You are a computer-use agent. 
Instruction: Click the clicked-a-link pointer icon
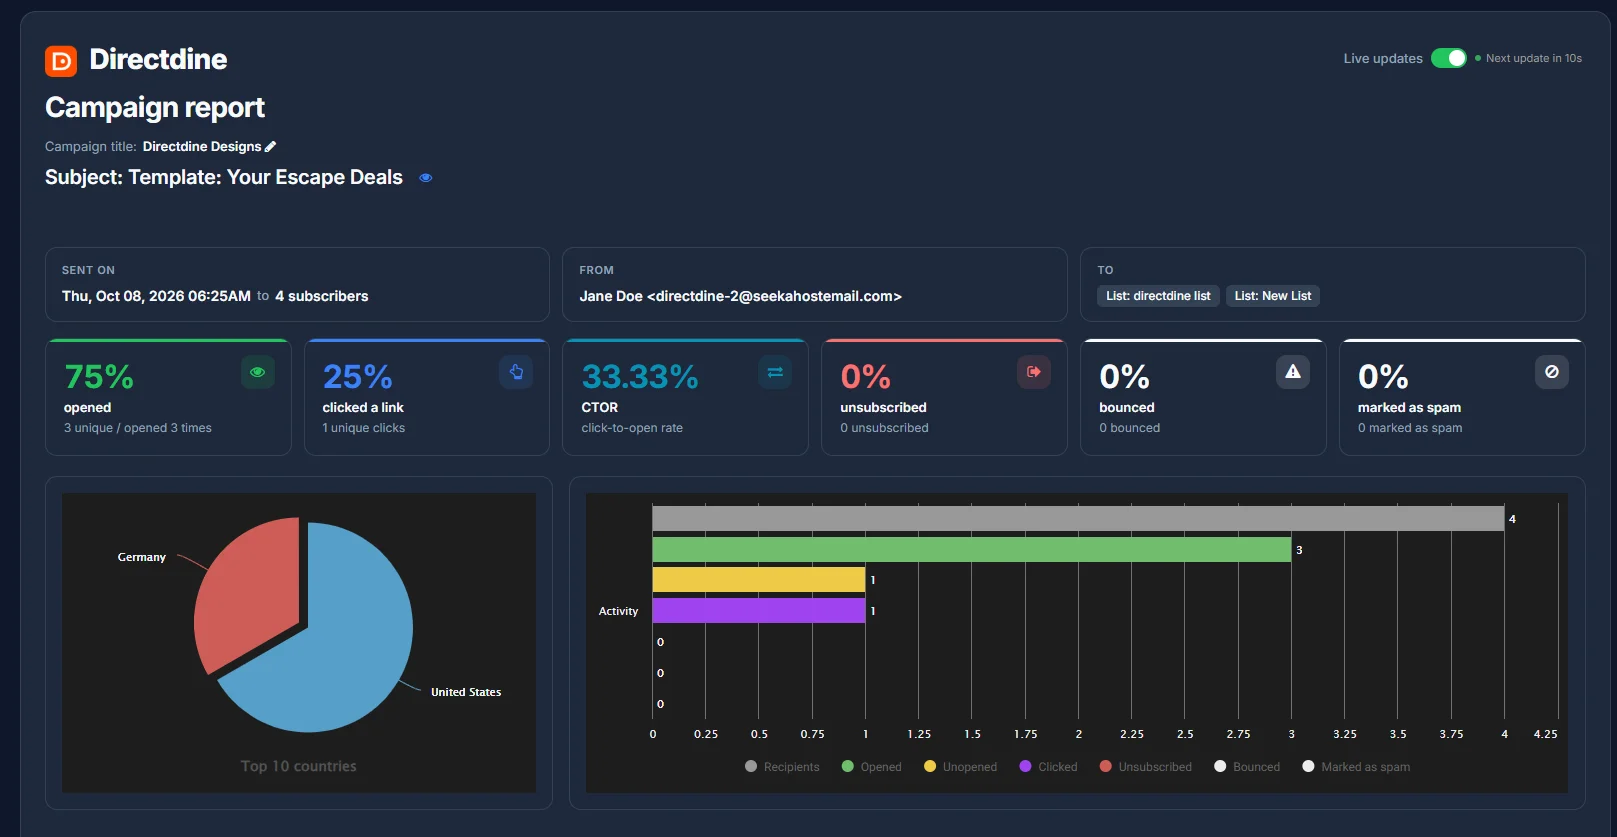tap(516, 372)
